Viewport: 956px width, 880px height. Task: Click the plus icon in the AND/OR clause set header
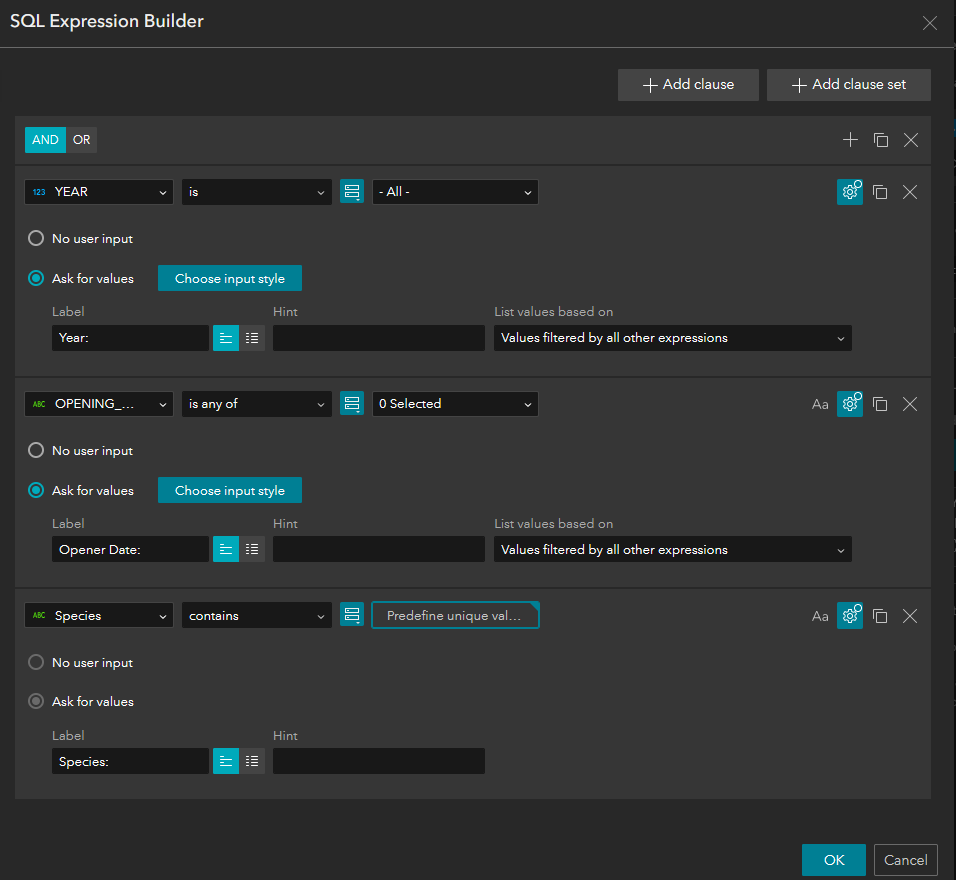pos(850,140)
